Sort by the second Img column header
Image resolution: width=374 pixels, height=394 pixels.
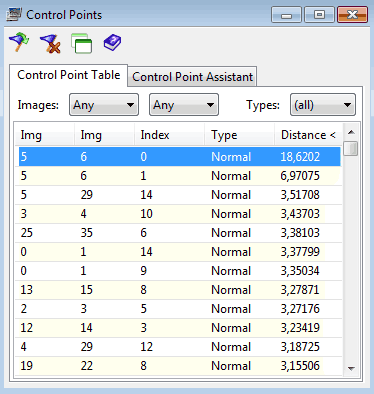coord(104,135)
